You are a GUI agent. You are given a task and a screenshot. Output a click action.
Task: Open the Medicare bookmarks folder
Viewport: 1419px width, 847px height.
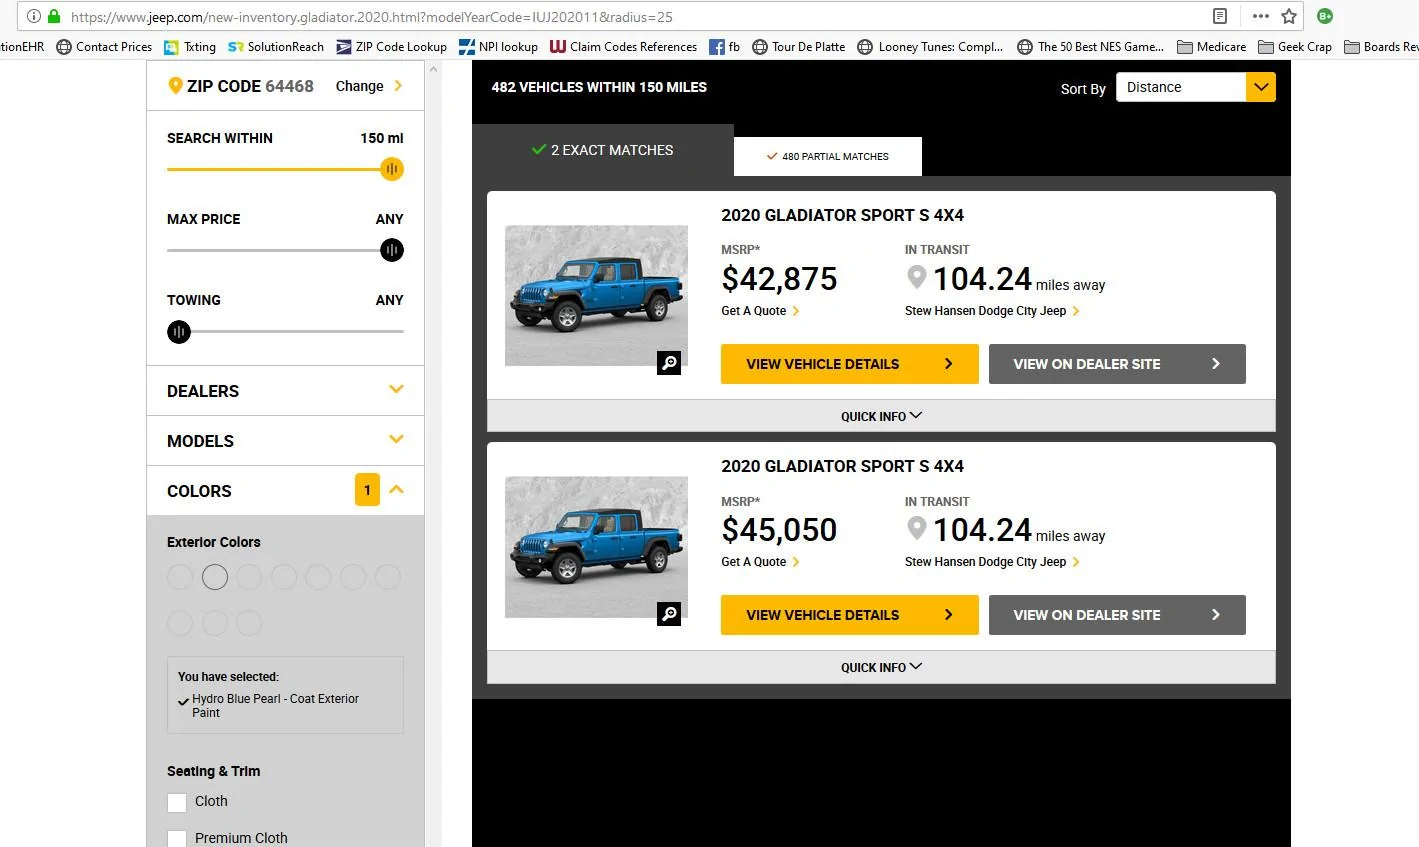(x=1211, y=46)
